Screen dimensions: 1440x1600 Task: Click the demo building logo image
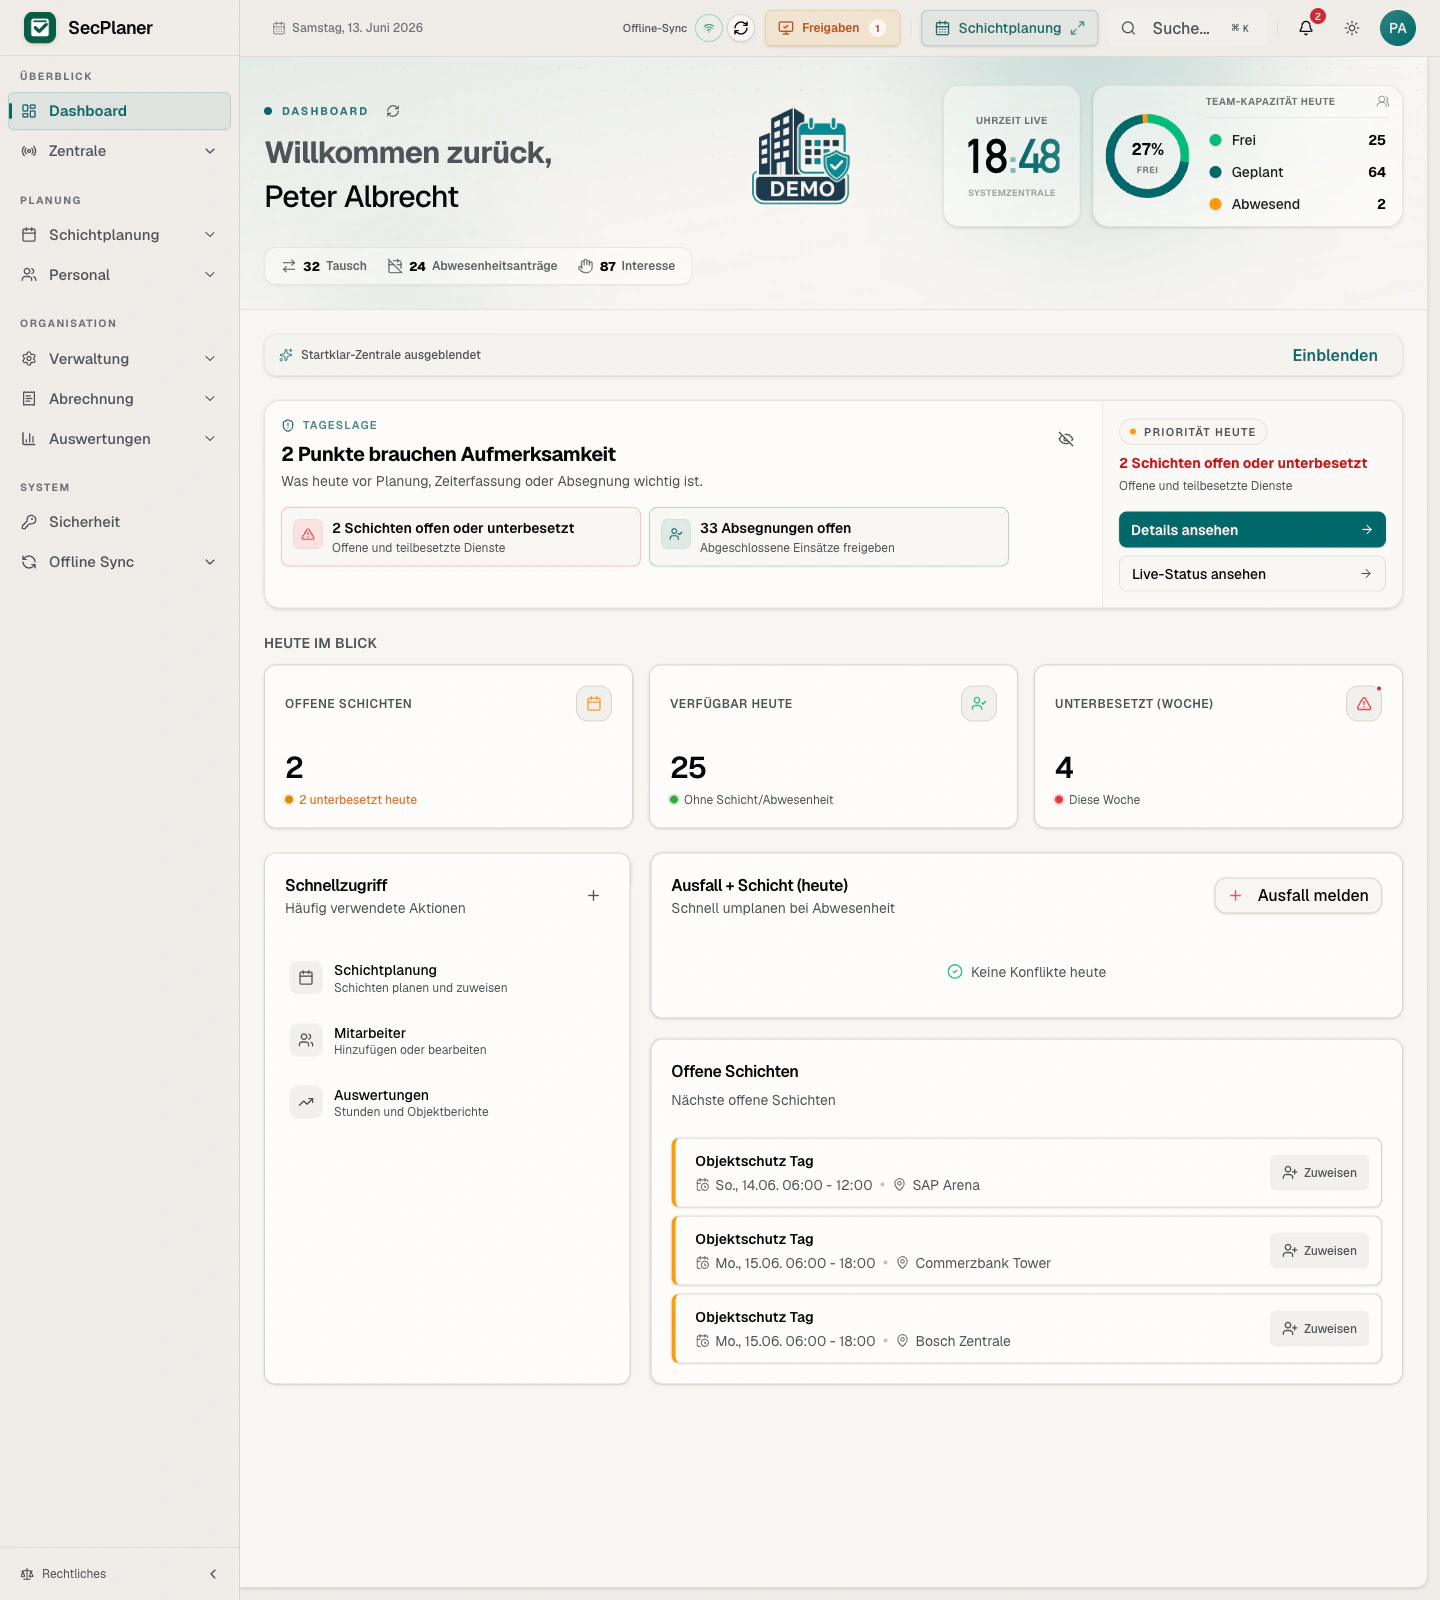click(x=801, y=156)
